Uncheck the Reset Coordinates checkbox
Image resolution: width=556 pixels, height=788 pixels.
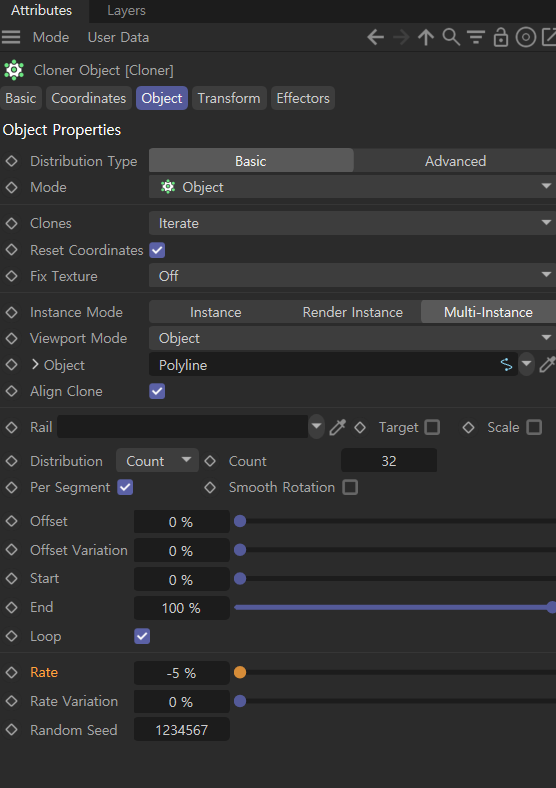tap(157, 250)
